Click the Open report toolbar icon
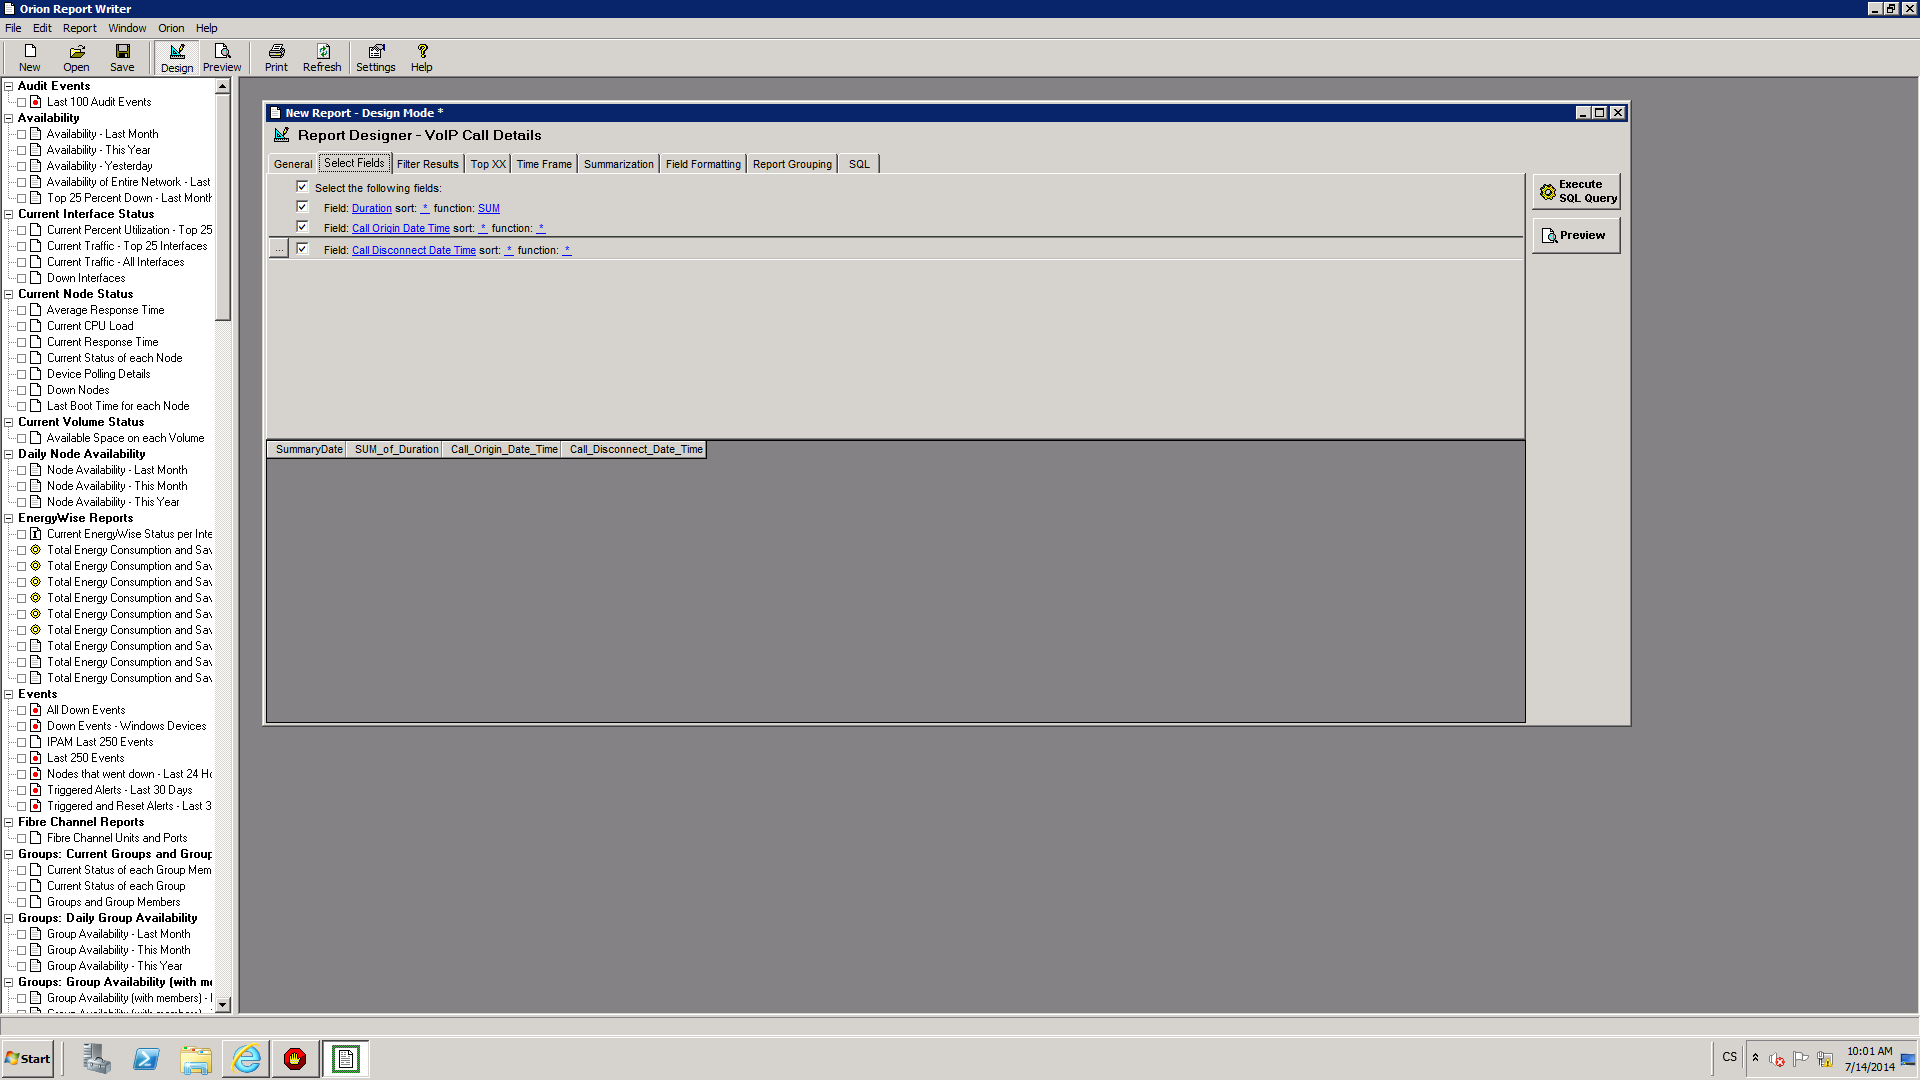1920x1080 pixels. [x=76, y=57]
